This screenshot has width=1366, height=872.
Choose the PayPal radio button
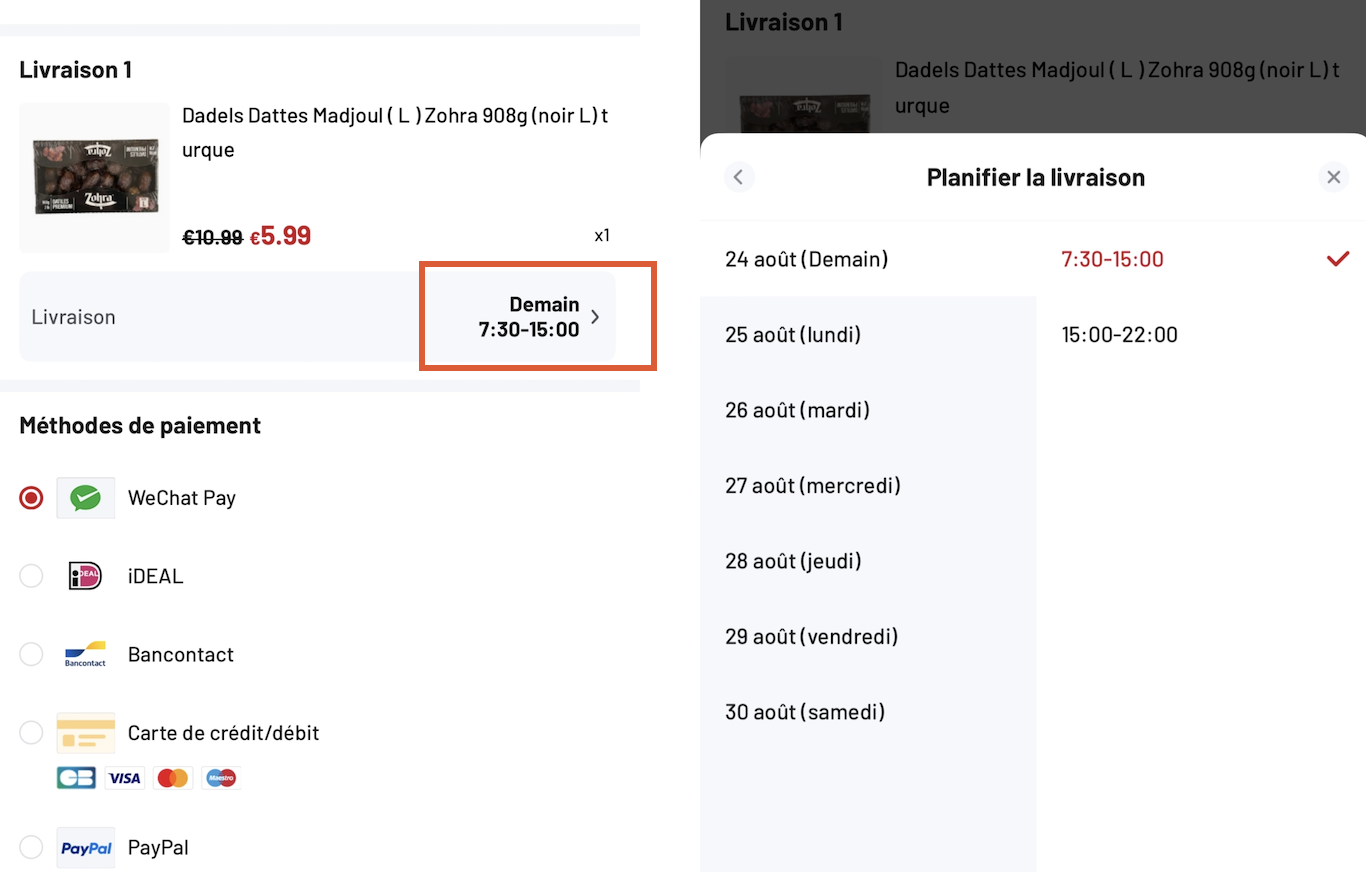click(31, 848)
